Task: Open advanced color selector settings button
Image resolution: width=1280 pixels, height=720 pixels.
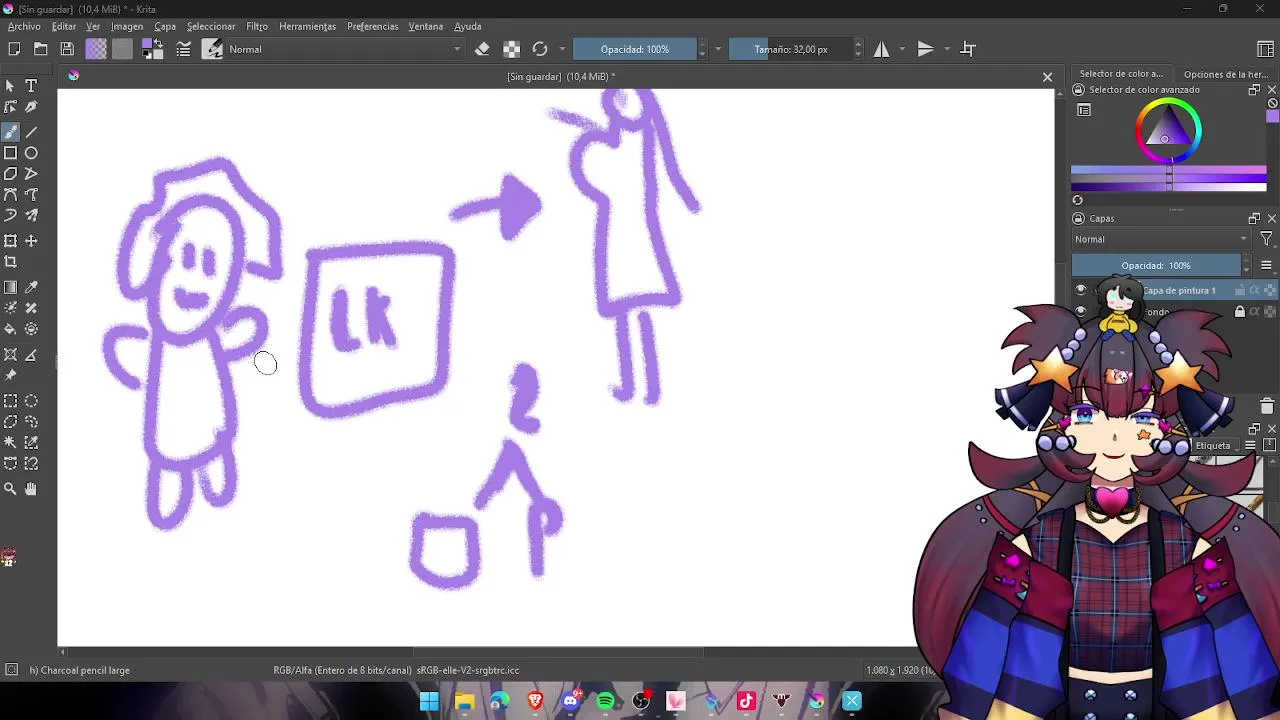Action: coord(1084,110)
